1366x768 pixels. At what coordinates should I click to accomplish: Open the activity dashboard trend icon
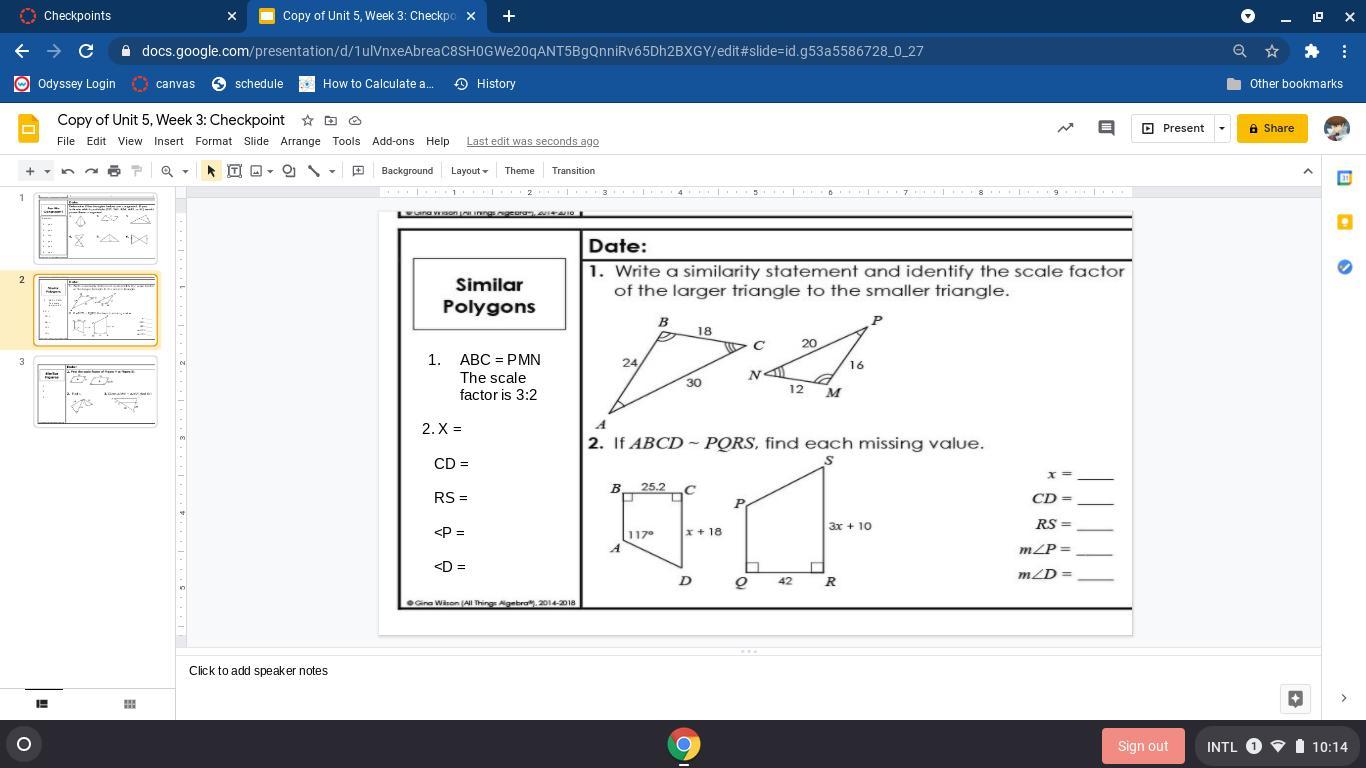click(x=1066, y=128)
